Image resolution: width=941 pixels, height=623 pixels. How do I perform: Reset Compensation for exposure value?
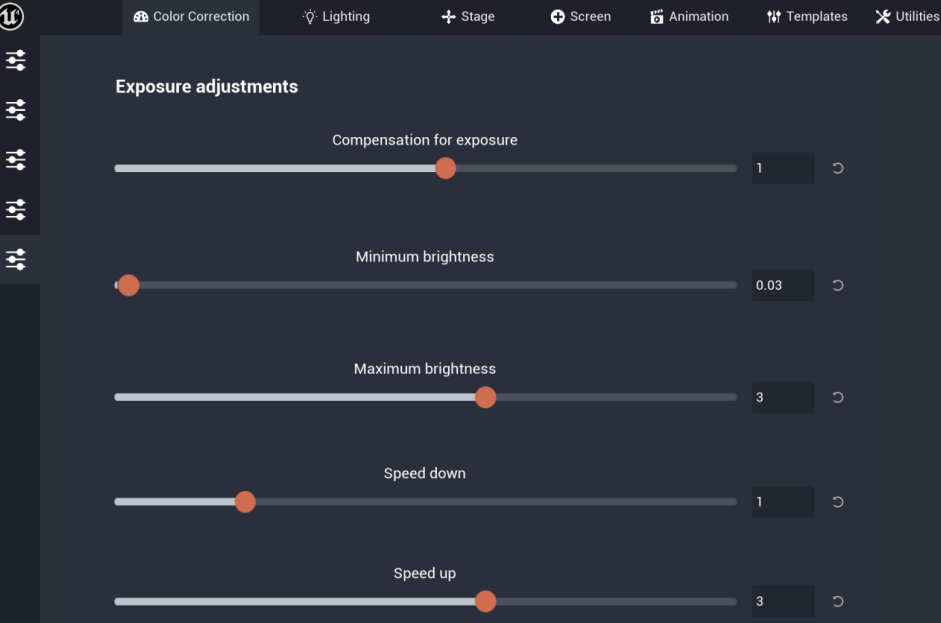(x=838, y=169)
